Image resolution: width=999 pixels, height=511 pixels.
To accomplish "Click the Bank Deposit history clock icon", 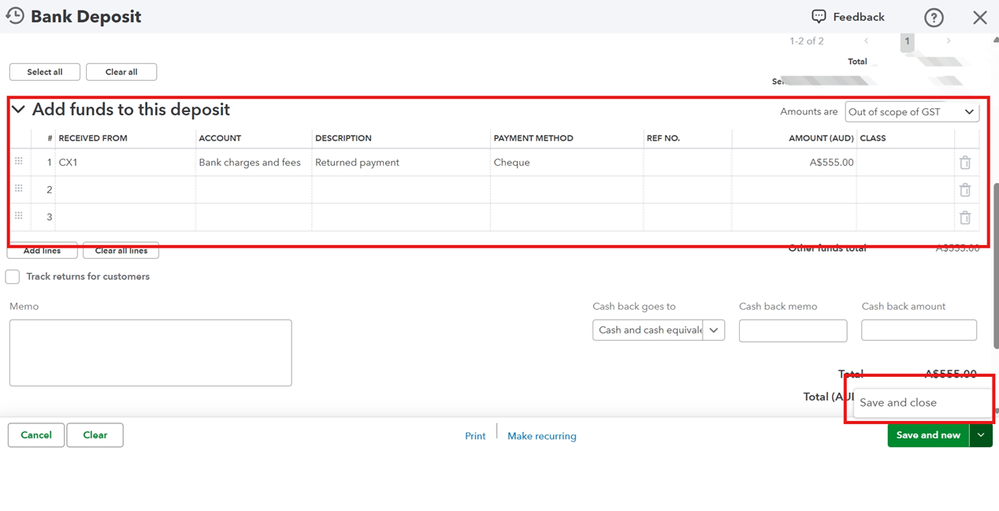I will point(15,16).
